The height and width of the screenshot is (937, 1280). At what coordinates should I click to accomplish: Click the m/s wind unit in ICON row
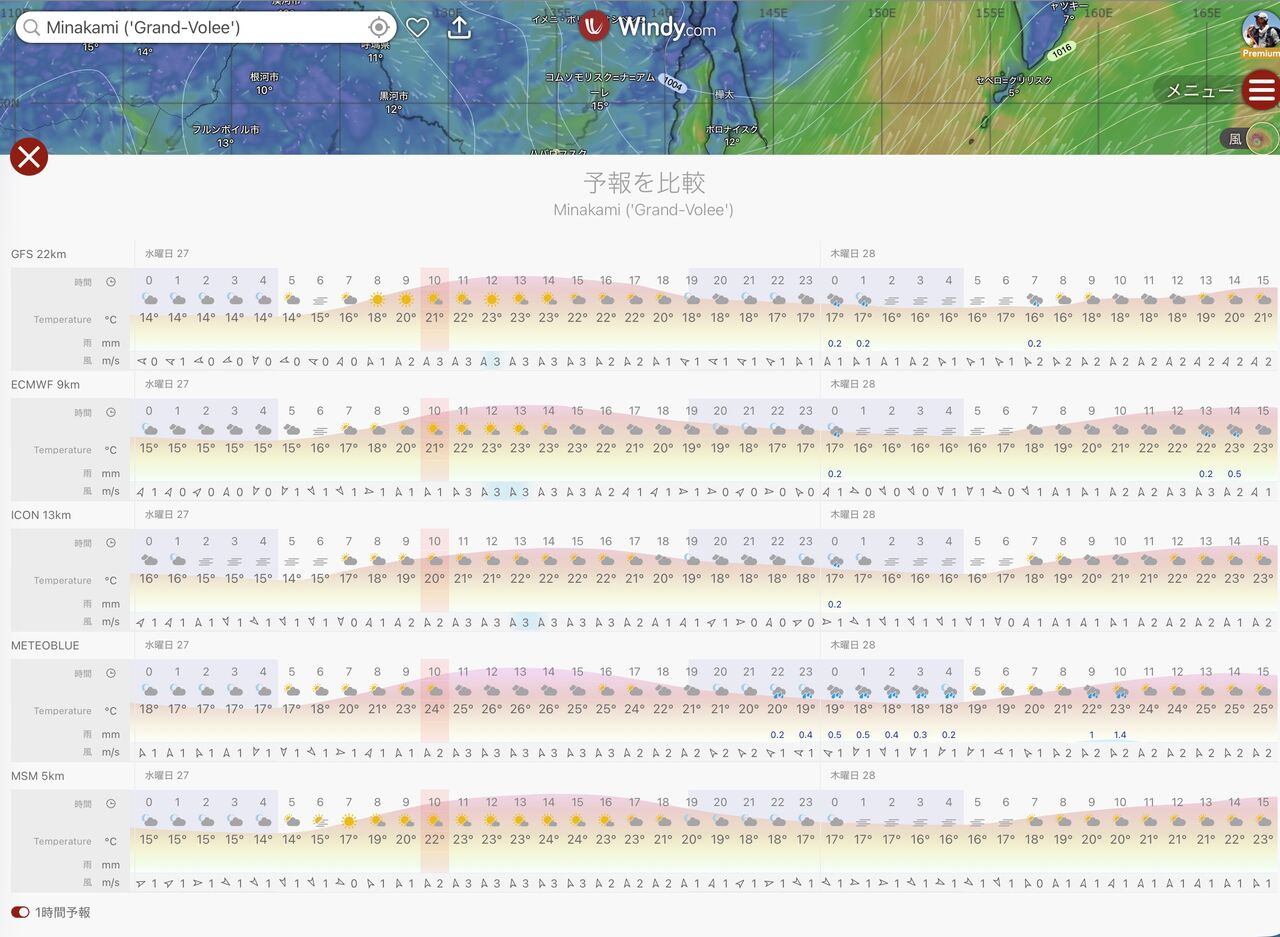110,622
